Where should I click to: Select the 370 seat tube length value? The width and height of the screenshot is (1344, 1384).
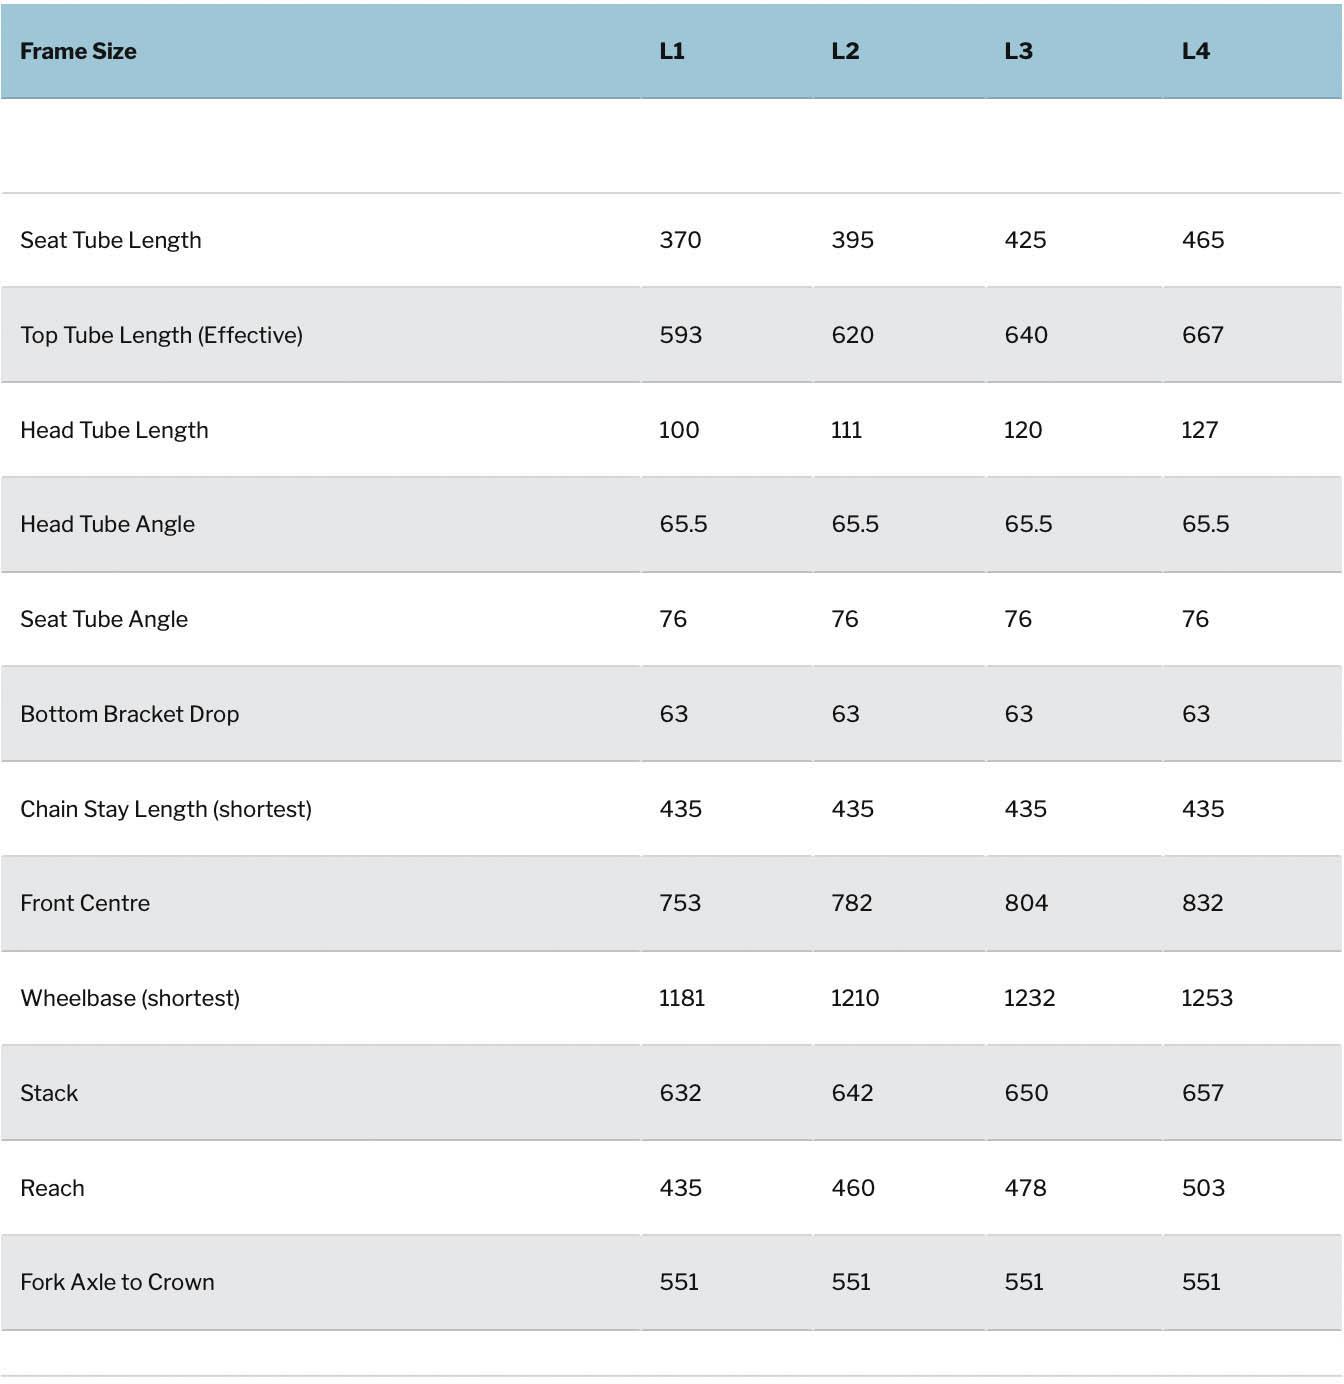tap(680, 240)
